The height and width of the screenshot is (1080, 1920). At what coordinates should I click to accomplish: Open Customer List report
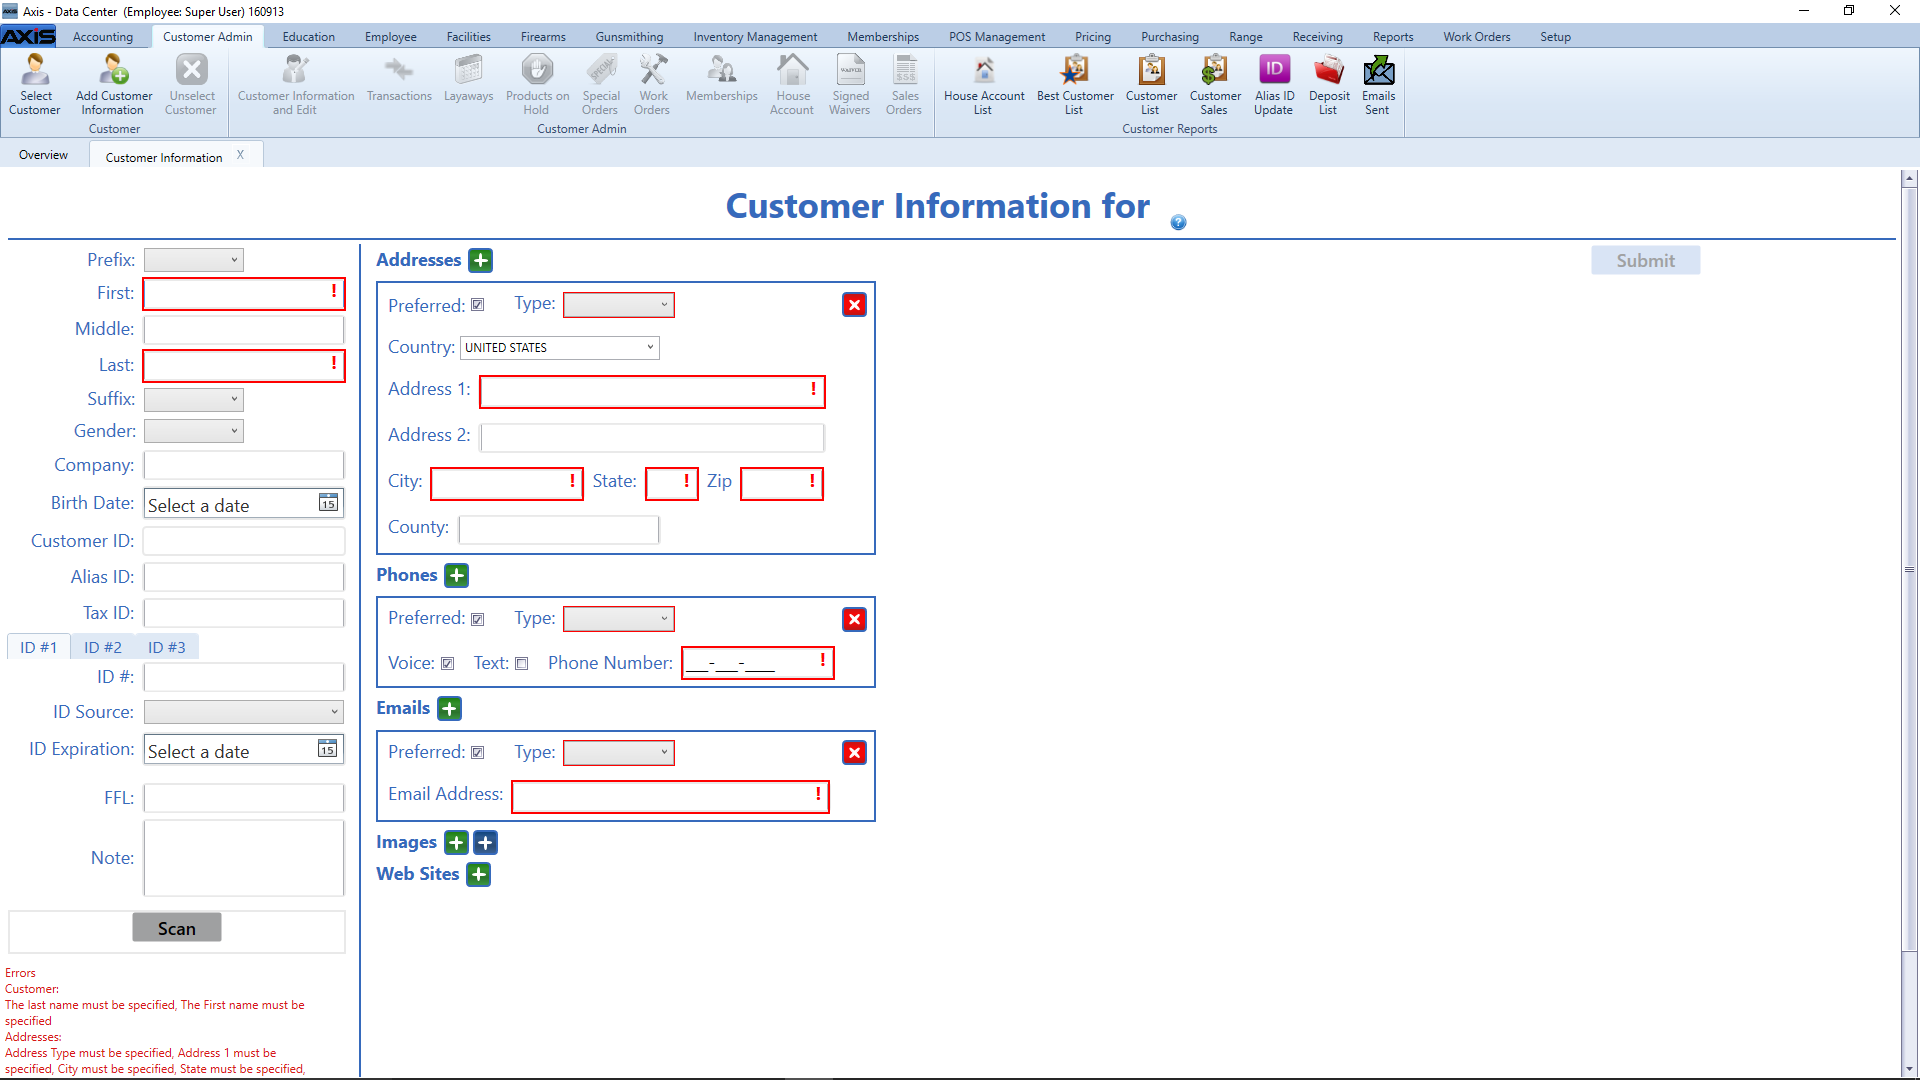[x=1151, y=85]
